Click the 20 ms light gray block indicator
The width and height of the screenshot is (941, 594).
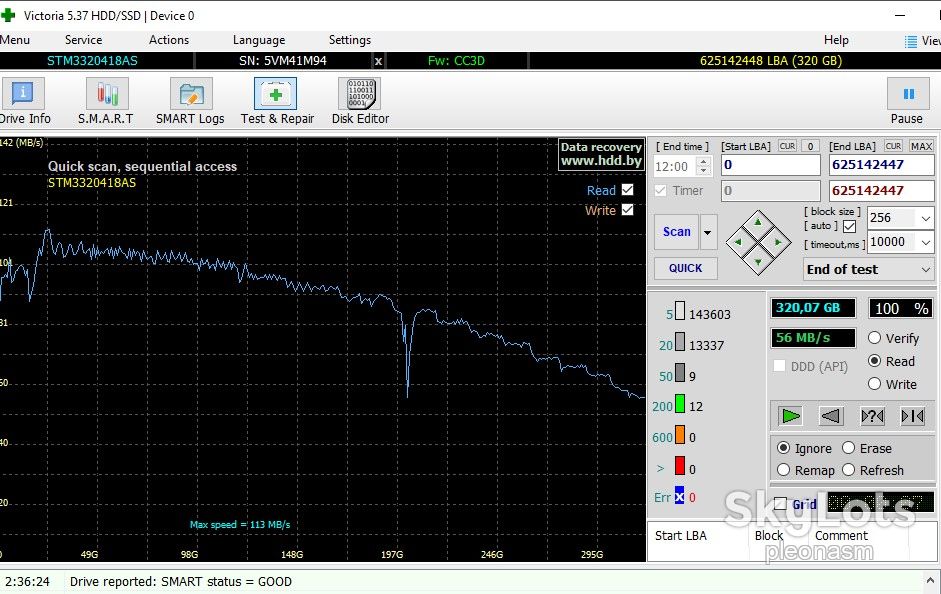(679, 341)
